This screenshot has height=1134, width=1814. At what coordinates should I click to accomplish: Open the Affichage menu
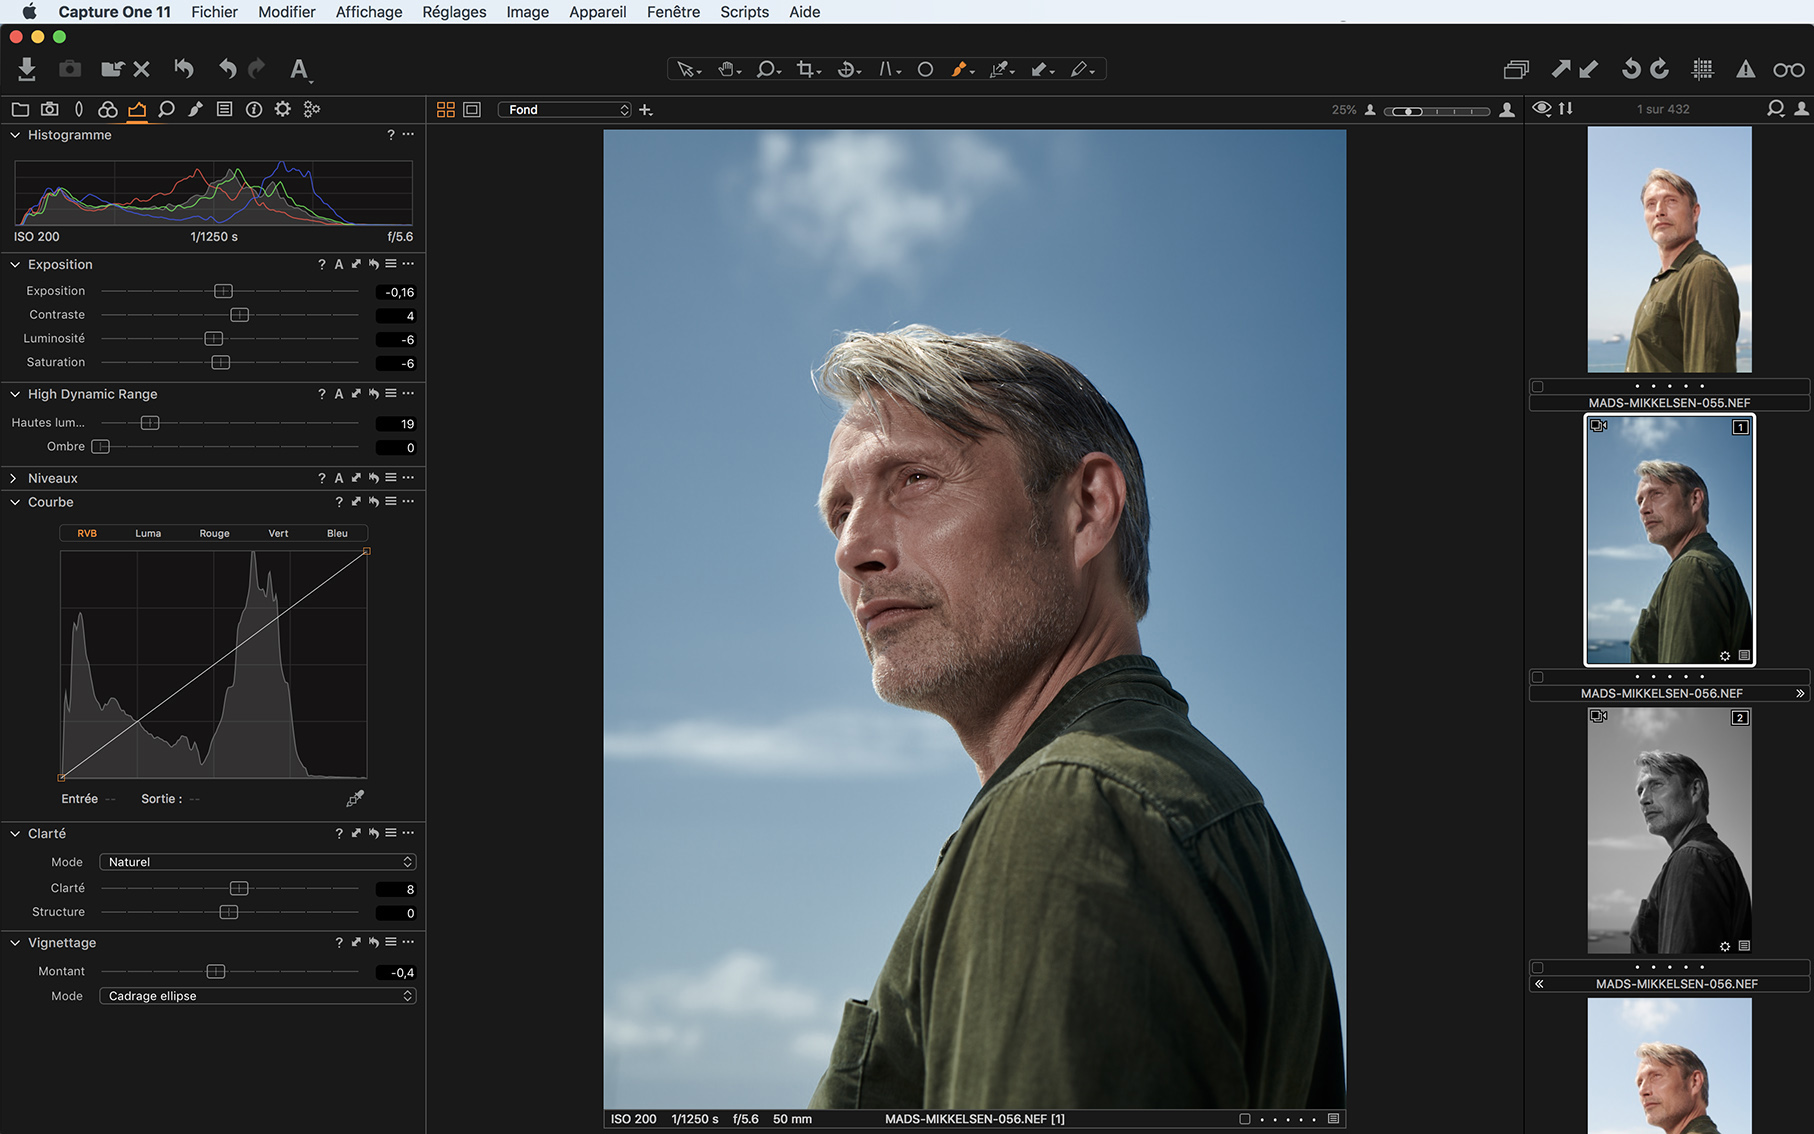click(368, 11)
